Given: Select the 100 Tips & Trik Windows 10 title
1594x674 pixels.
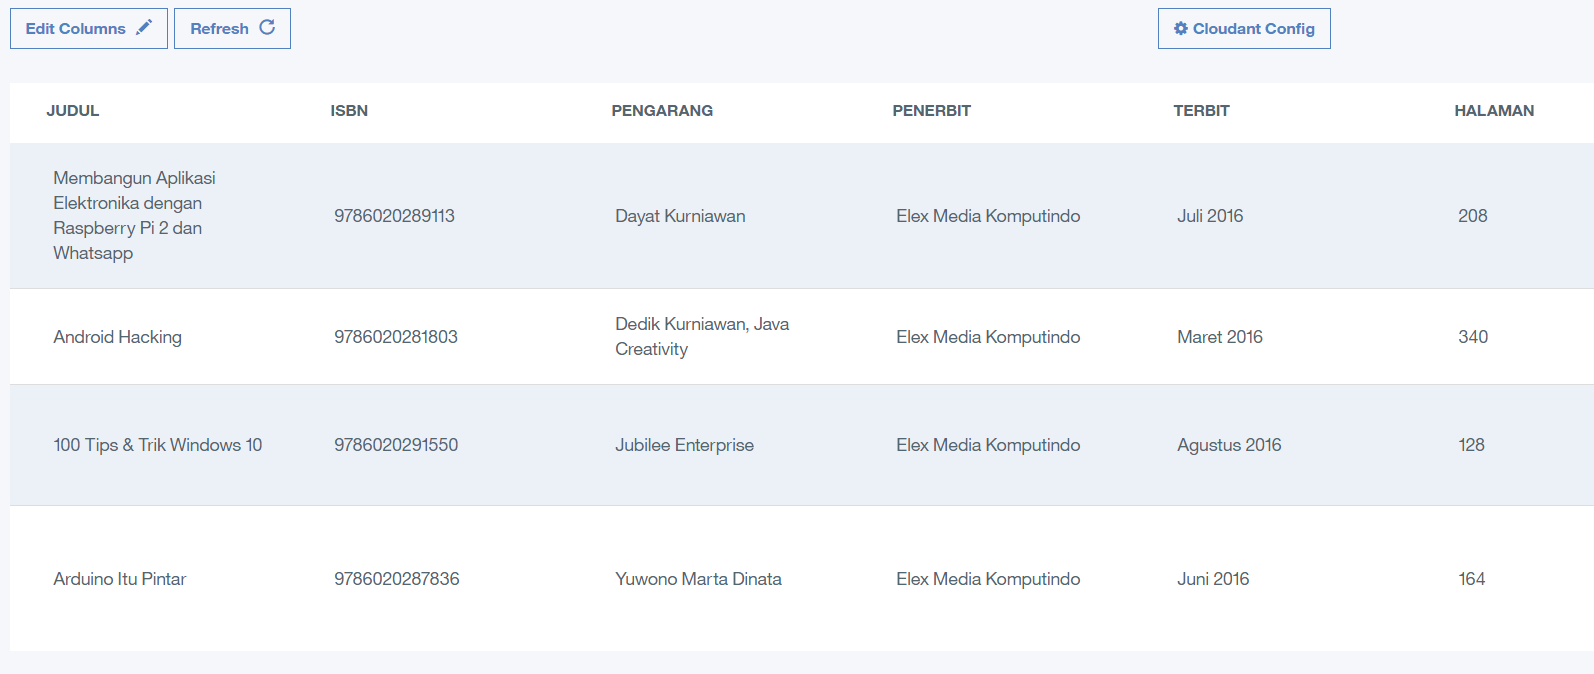Looking at the screenshot, I should coord(158,445).
